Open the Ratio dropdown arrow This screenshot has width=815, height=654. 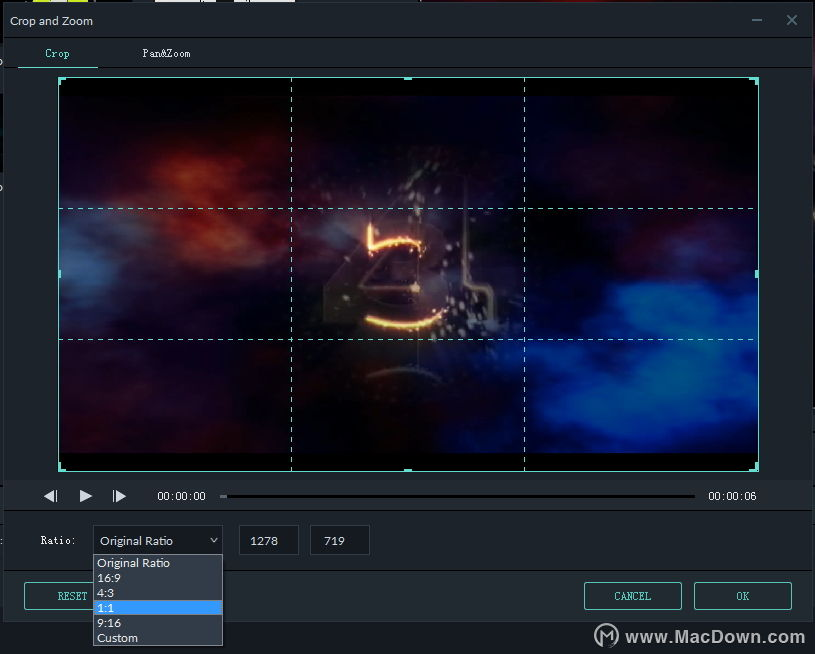[214, 540]
